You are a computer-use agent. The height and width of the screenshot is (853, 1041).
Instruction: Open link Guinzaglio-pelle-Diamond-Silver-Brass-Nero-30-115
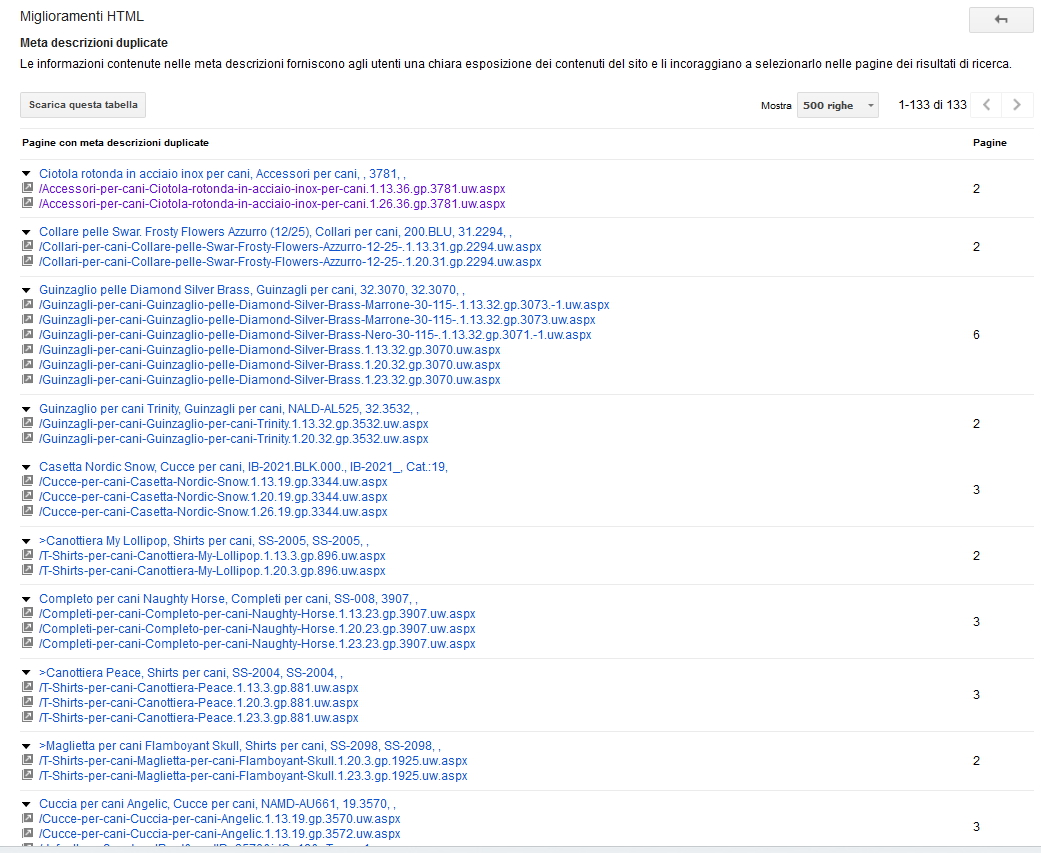(x=315, y=335)
